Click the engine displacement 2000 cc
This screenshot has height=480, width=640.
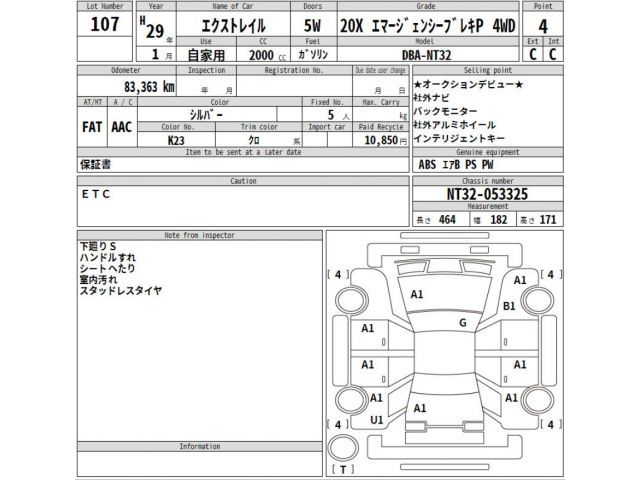267,55
